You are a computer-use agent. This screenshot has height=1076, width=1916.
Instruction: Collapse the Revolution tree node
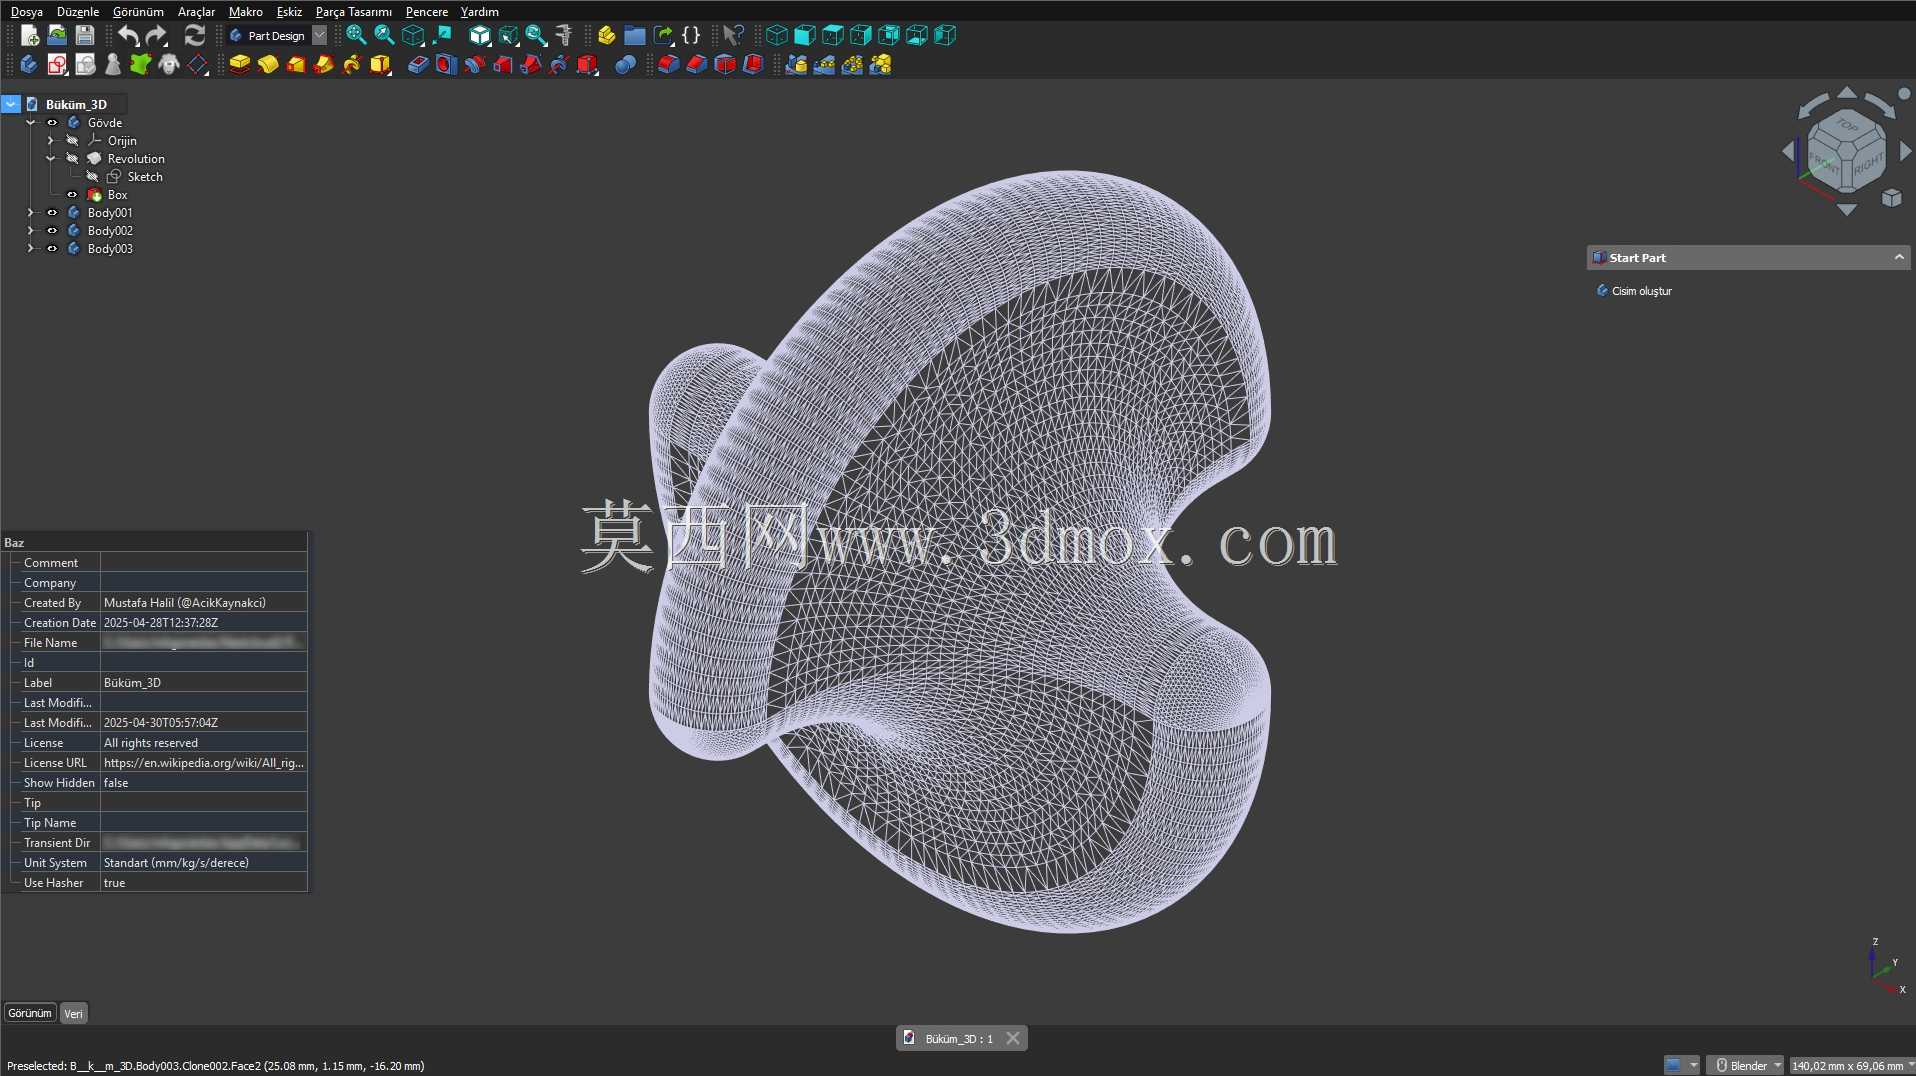click(x=50, y=159)
